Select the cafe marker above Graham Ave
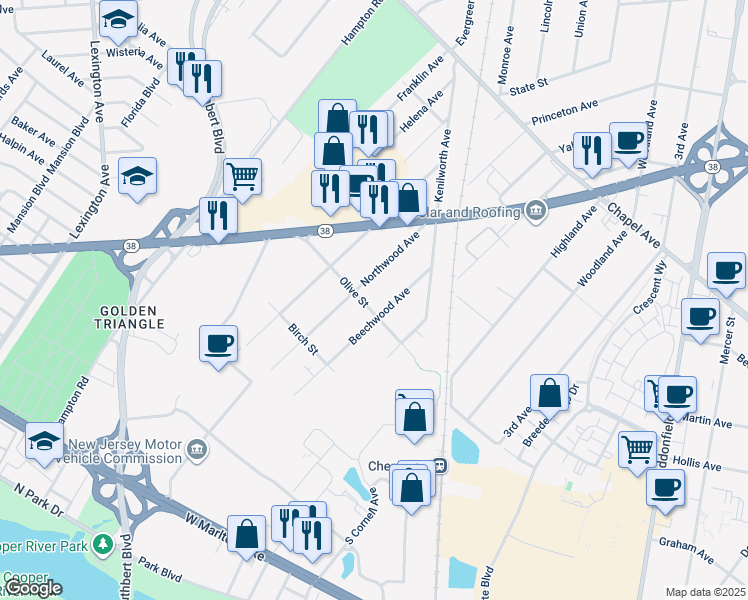Image resolution: width=748 pixels, height=600 pixels. (665, 490)
